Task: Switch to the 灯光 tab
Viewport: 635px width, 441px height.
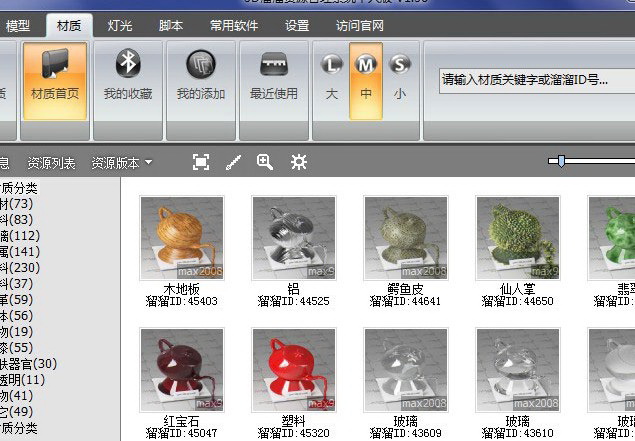Action: [x=121, y=26]
